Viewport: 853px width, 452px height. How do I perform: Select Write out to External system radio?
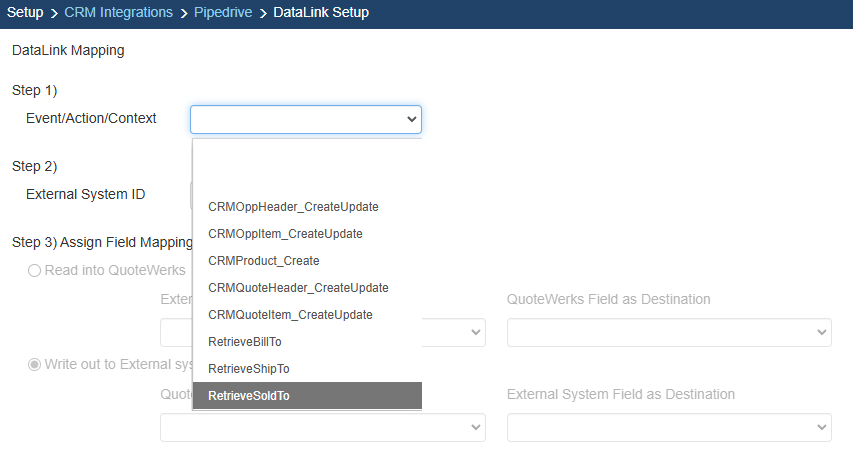coord(35,364)
